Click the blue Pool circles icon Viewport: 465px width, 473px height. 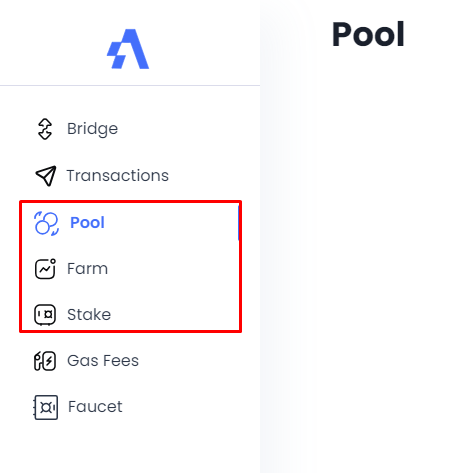(x=46, y=223)
